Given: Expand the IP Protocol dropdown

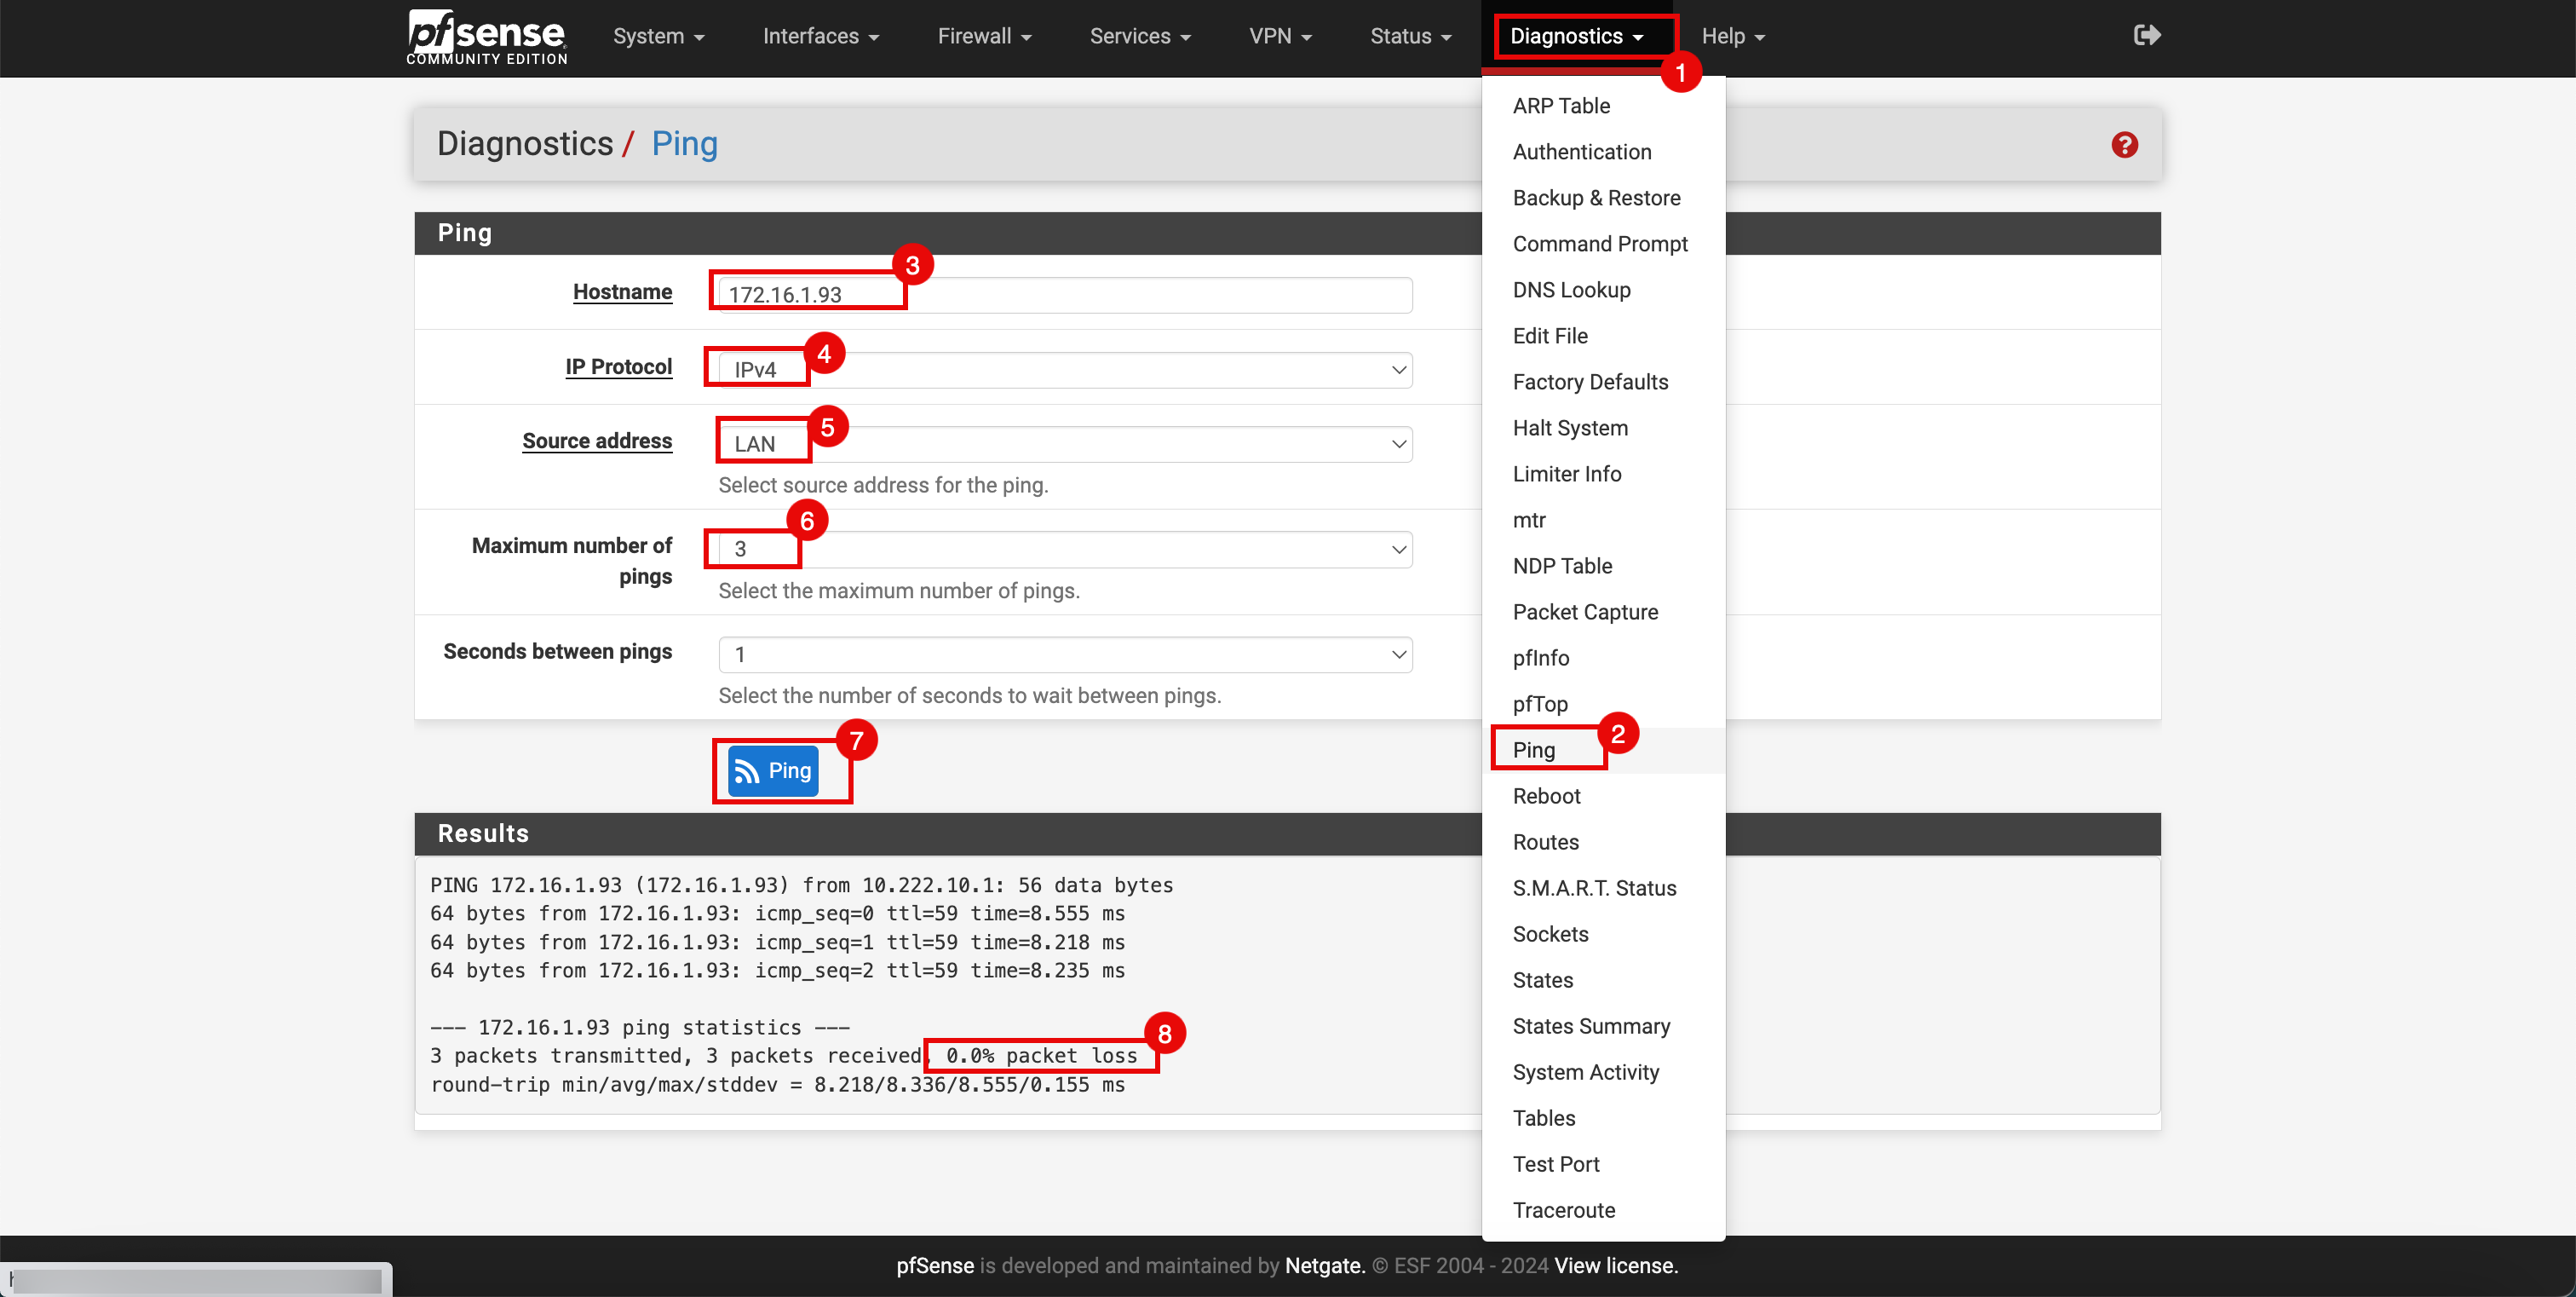Looking at the screenshot, I should [x=1065, y=367].
